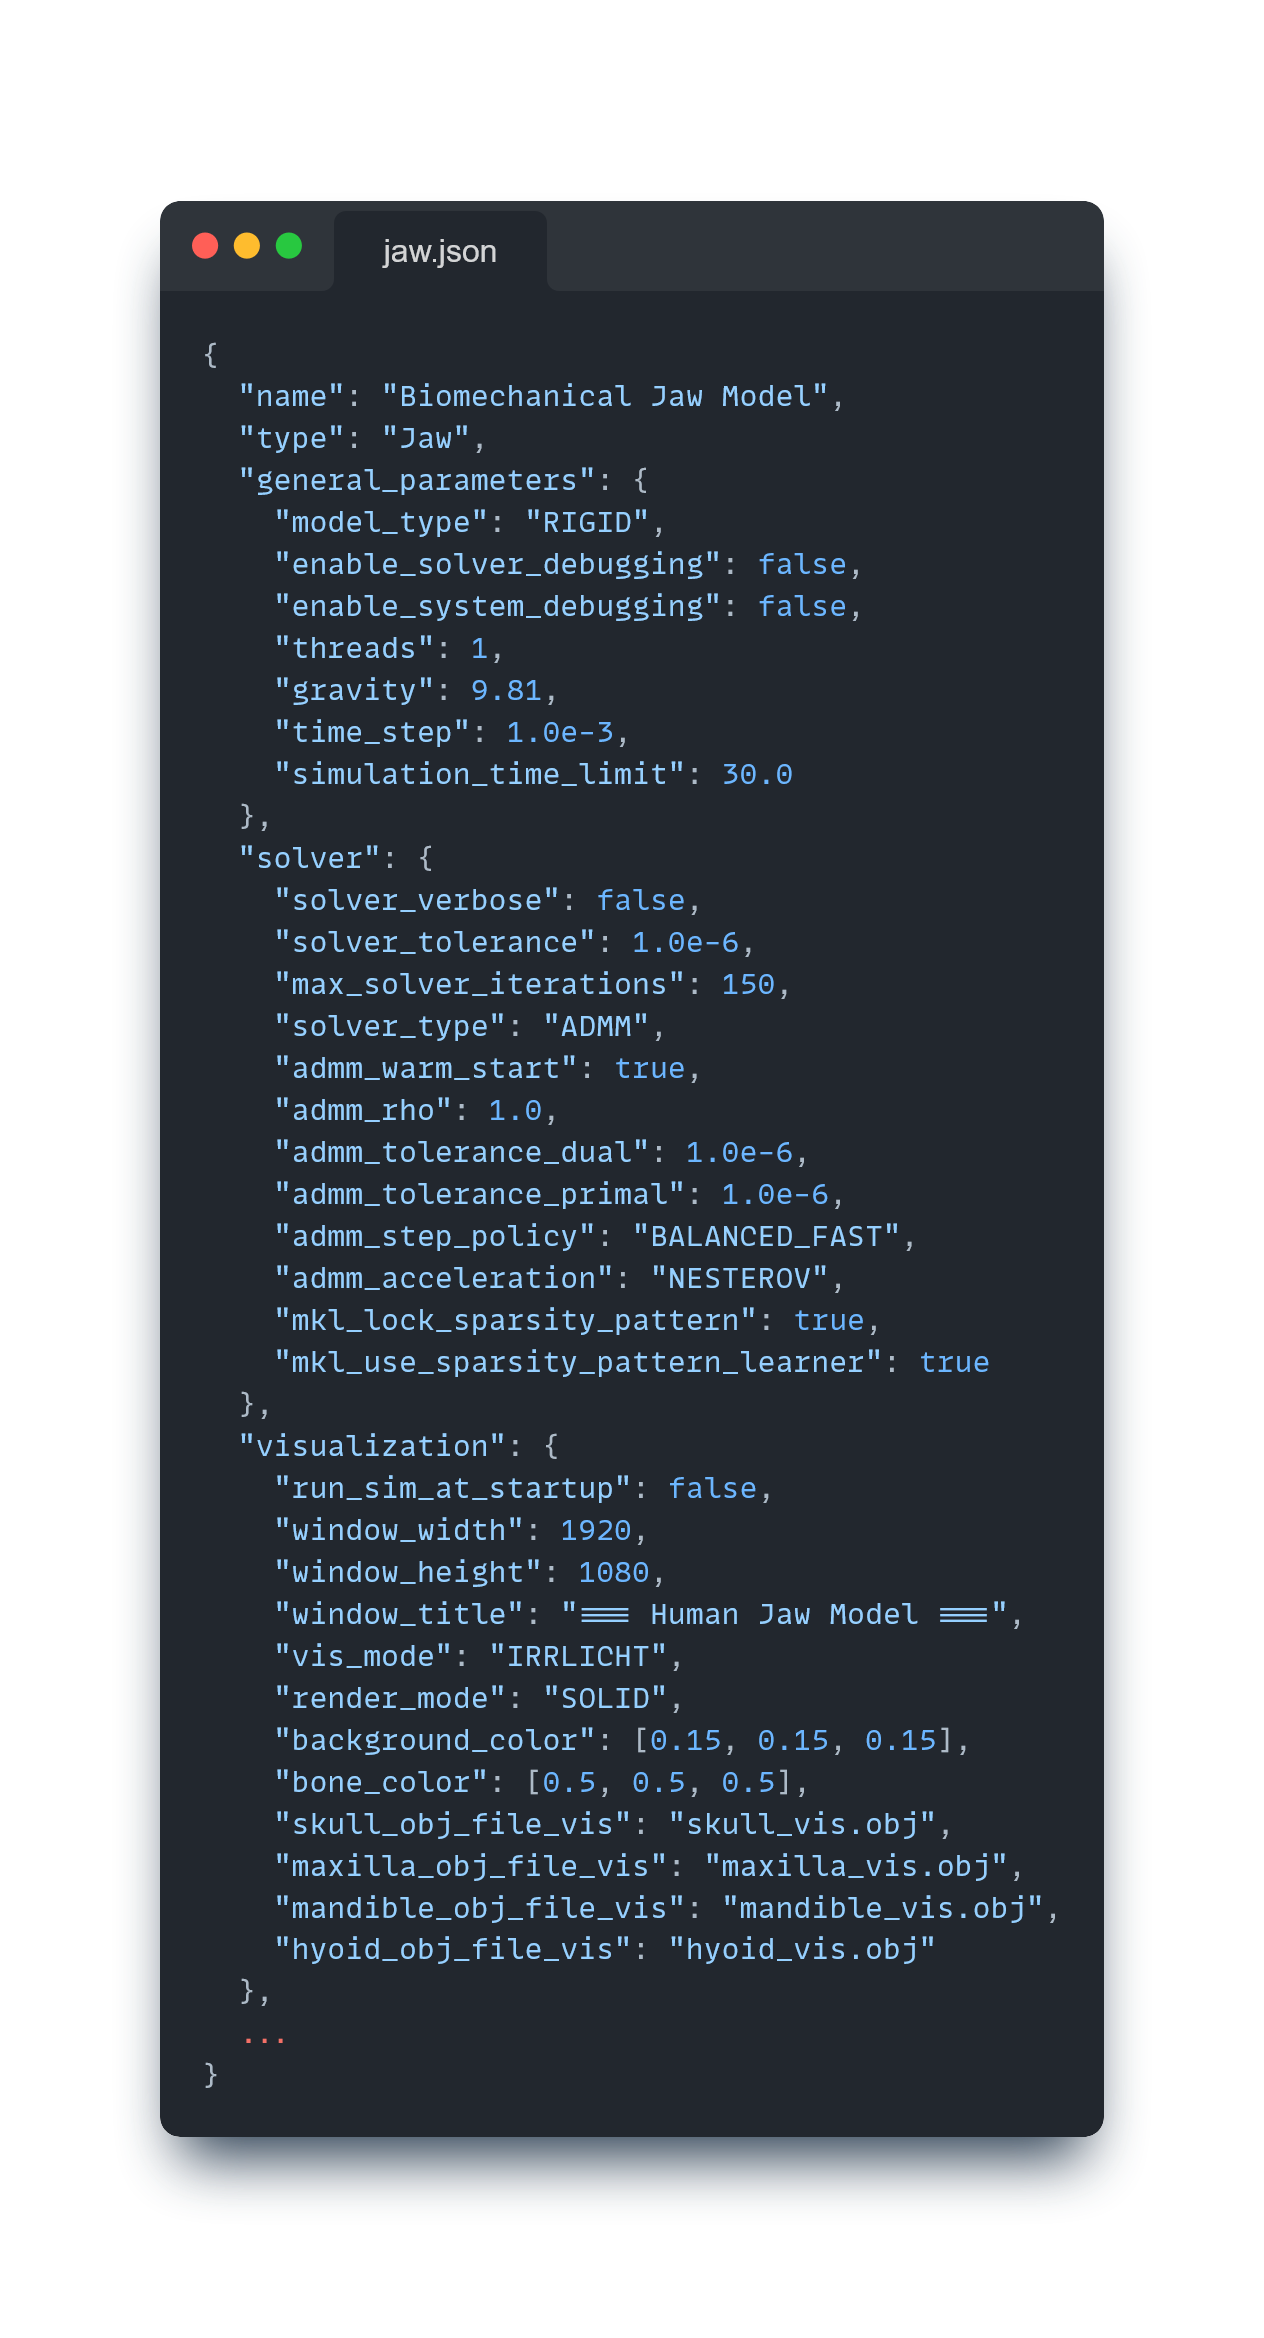The width and height of the screenshot is (1264, 2338).
Task: Click the green maximize window dot
Action: [289, 246]
